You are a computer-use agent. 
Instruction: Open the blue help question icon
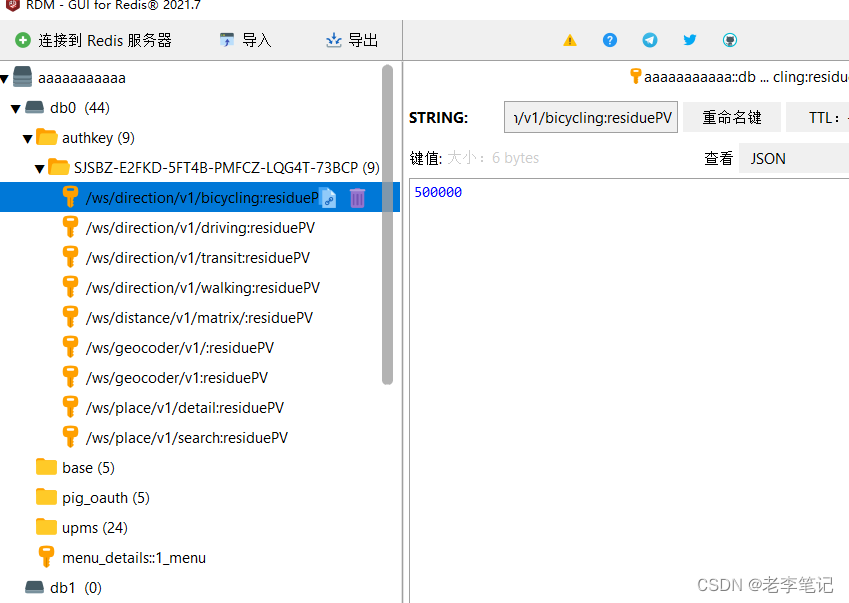(610, 40)
